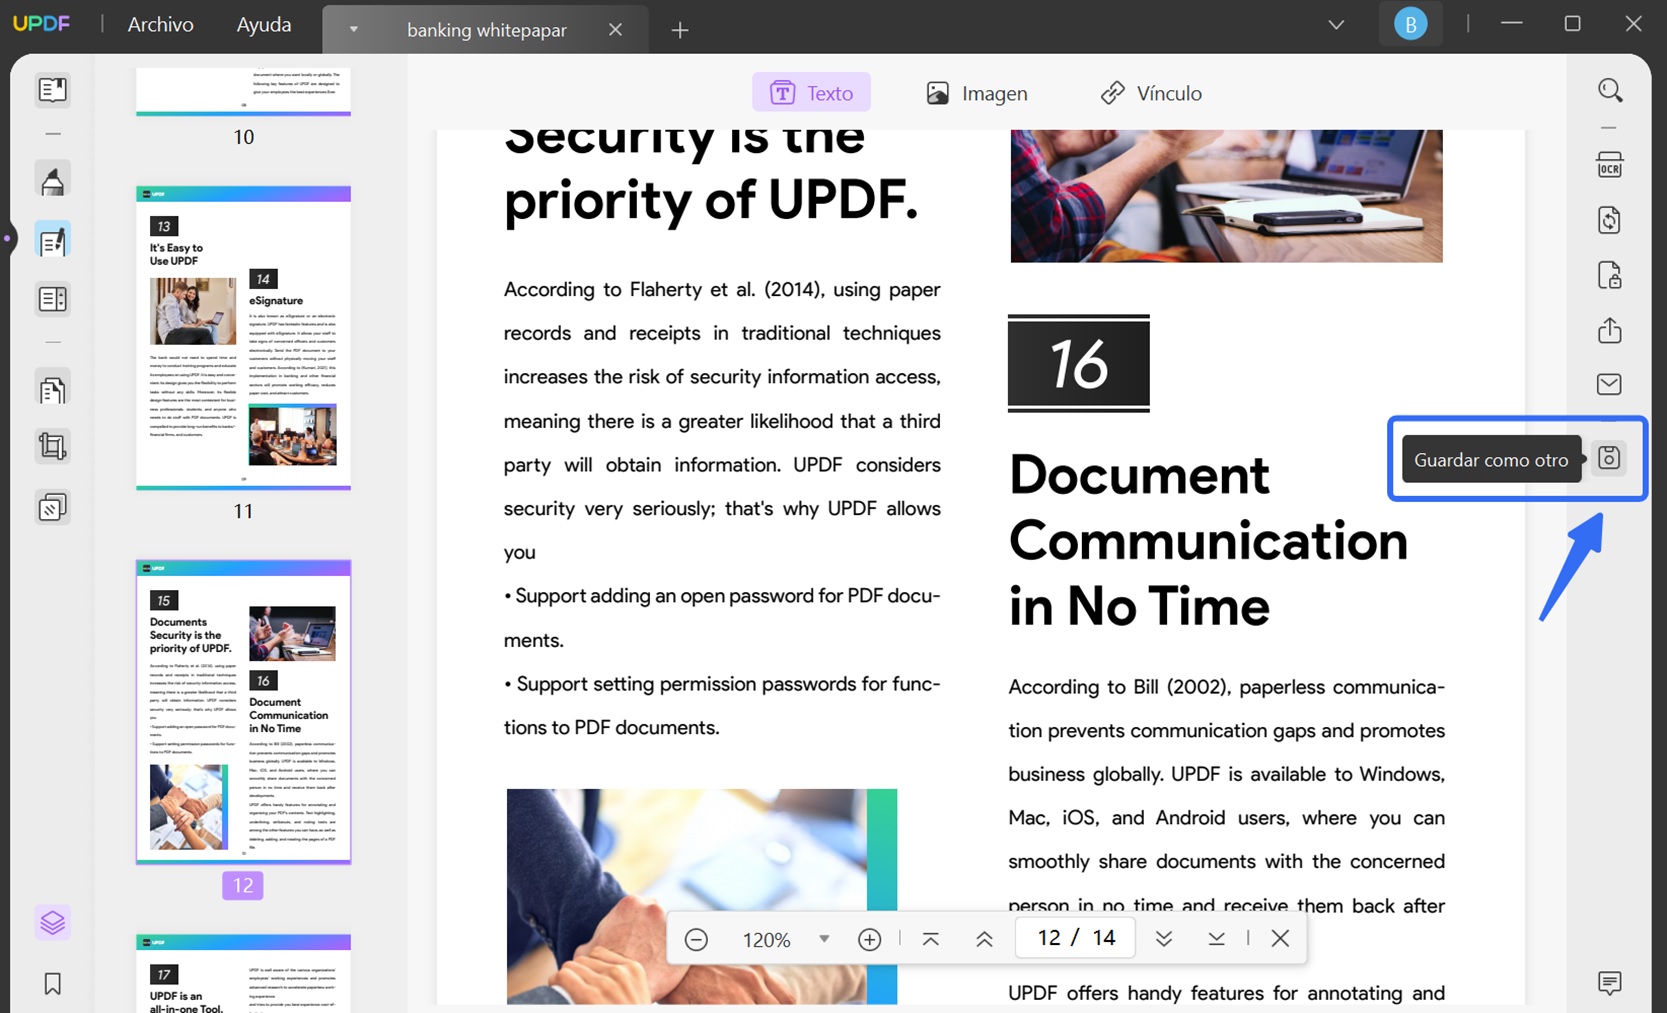This screenshot has height=1013, width=1667.
Task: Open the Search magnifier on right toolbar
Action: tap(1609, 90)
